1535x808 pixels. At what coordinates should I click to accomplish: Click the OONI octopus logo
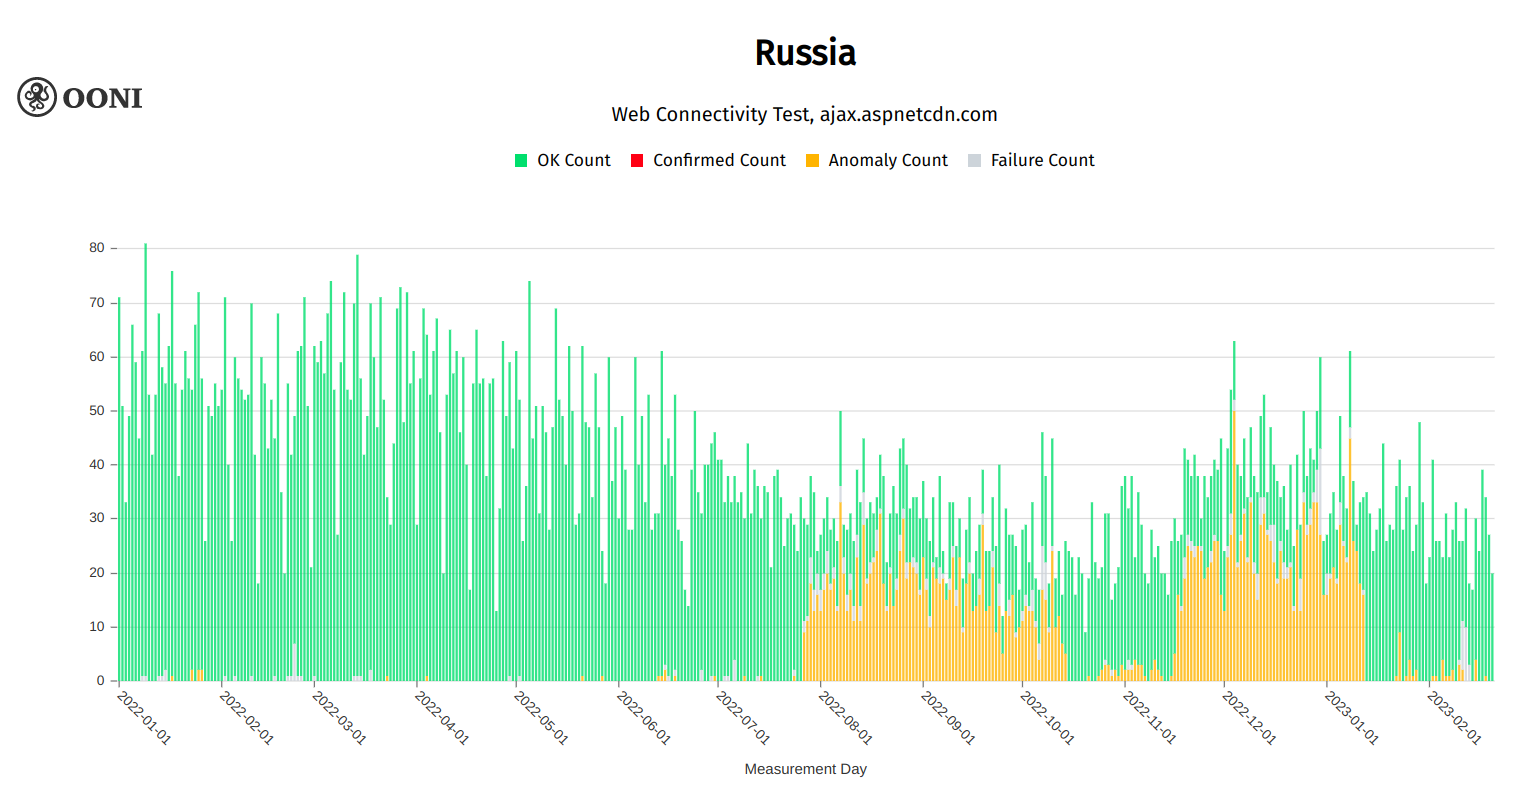coord(37,97)
